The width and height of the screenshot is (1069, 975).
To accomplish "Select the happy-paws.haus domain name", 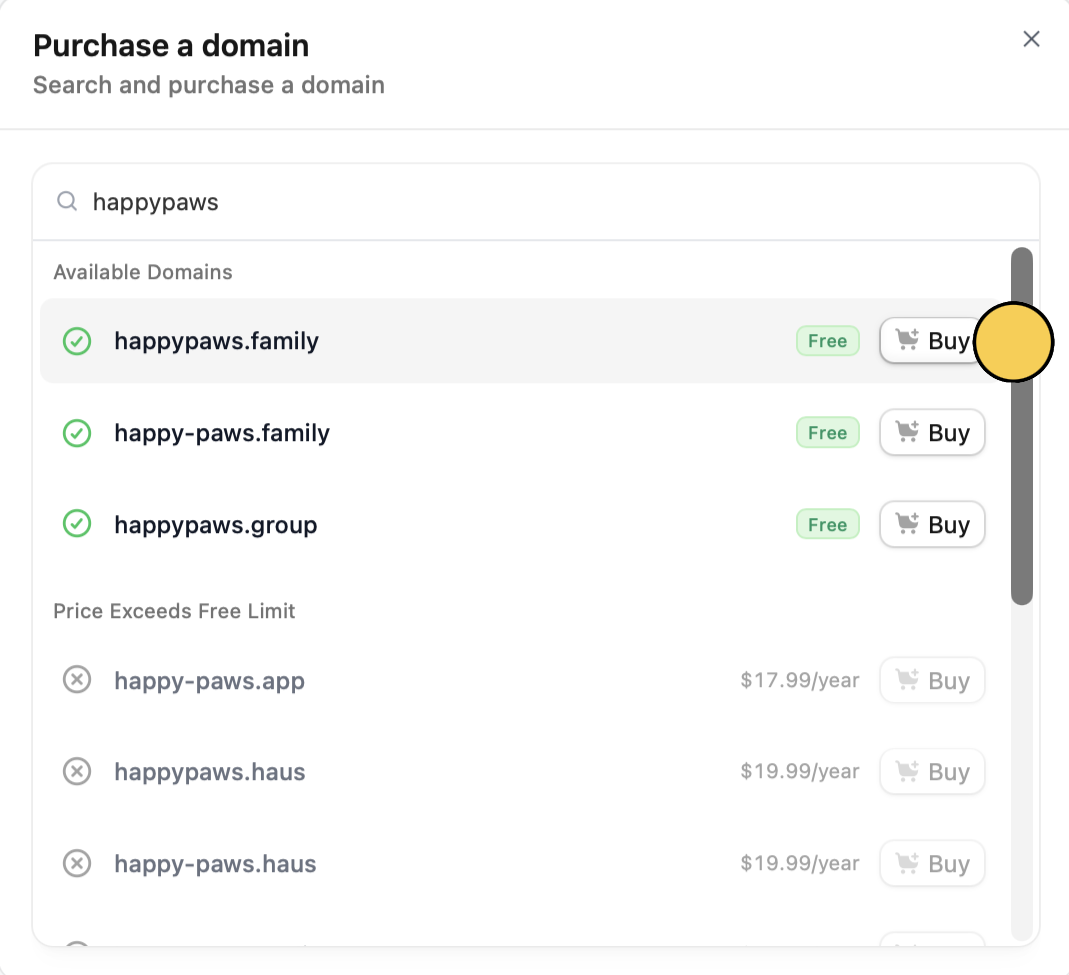I will 215,864.
